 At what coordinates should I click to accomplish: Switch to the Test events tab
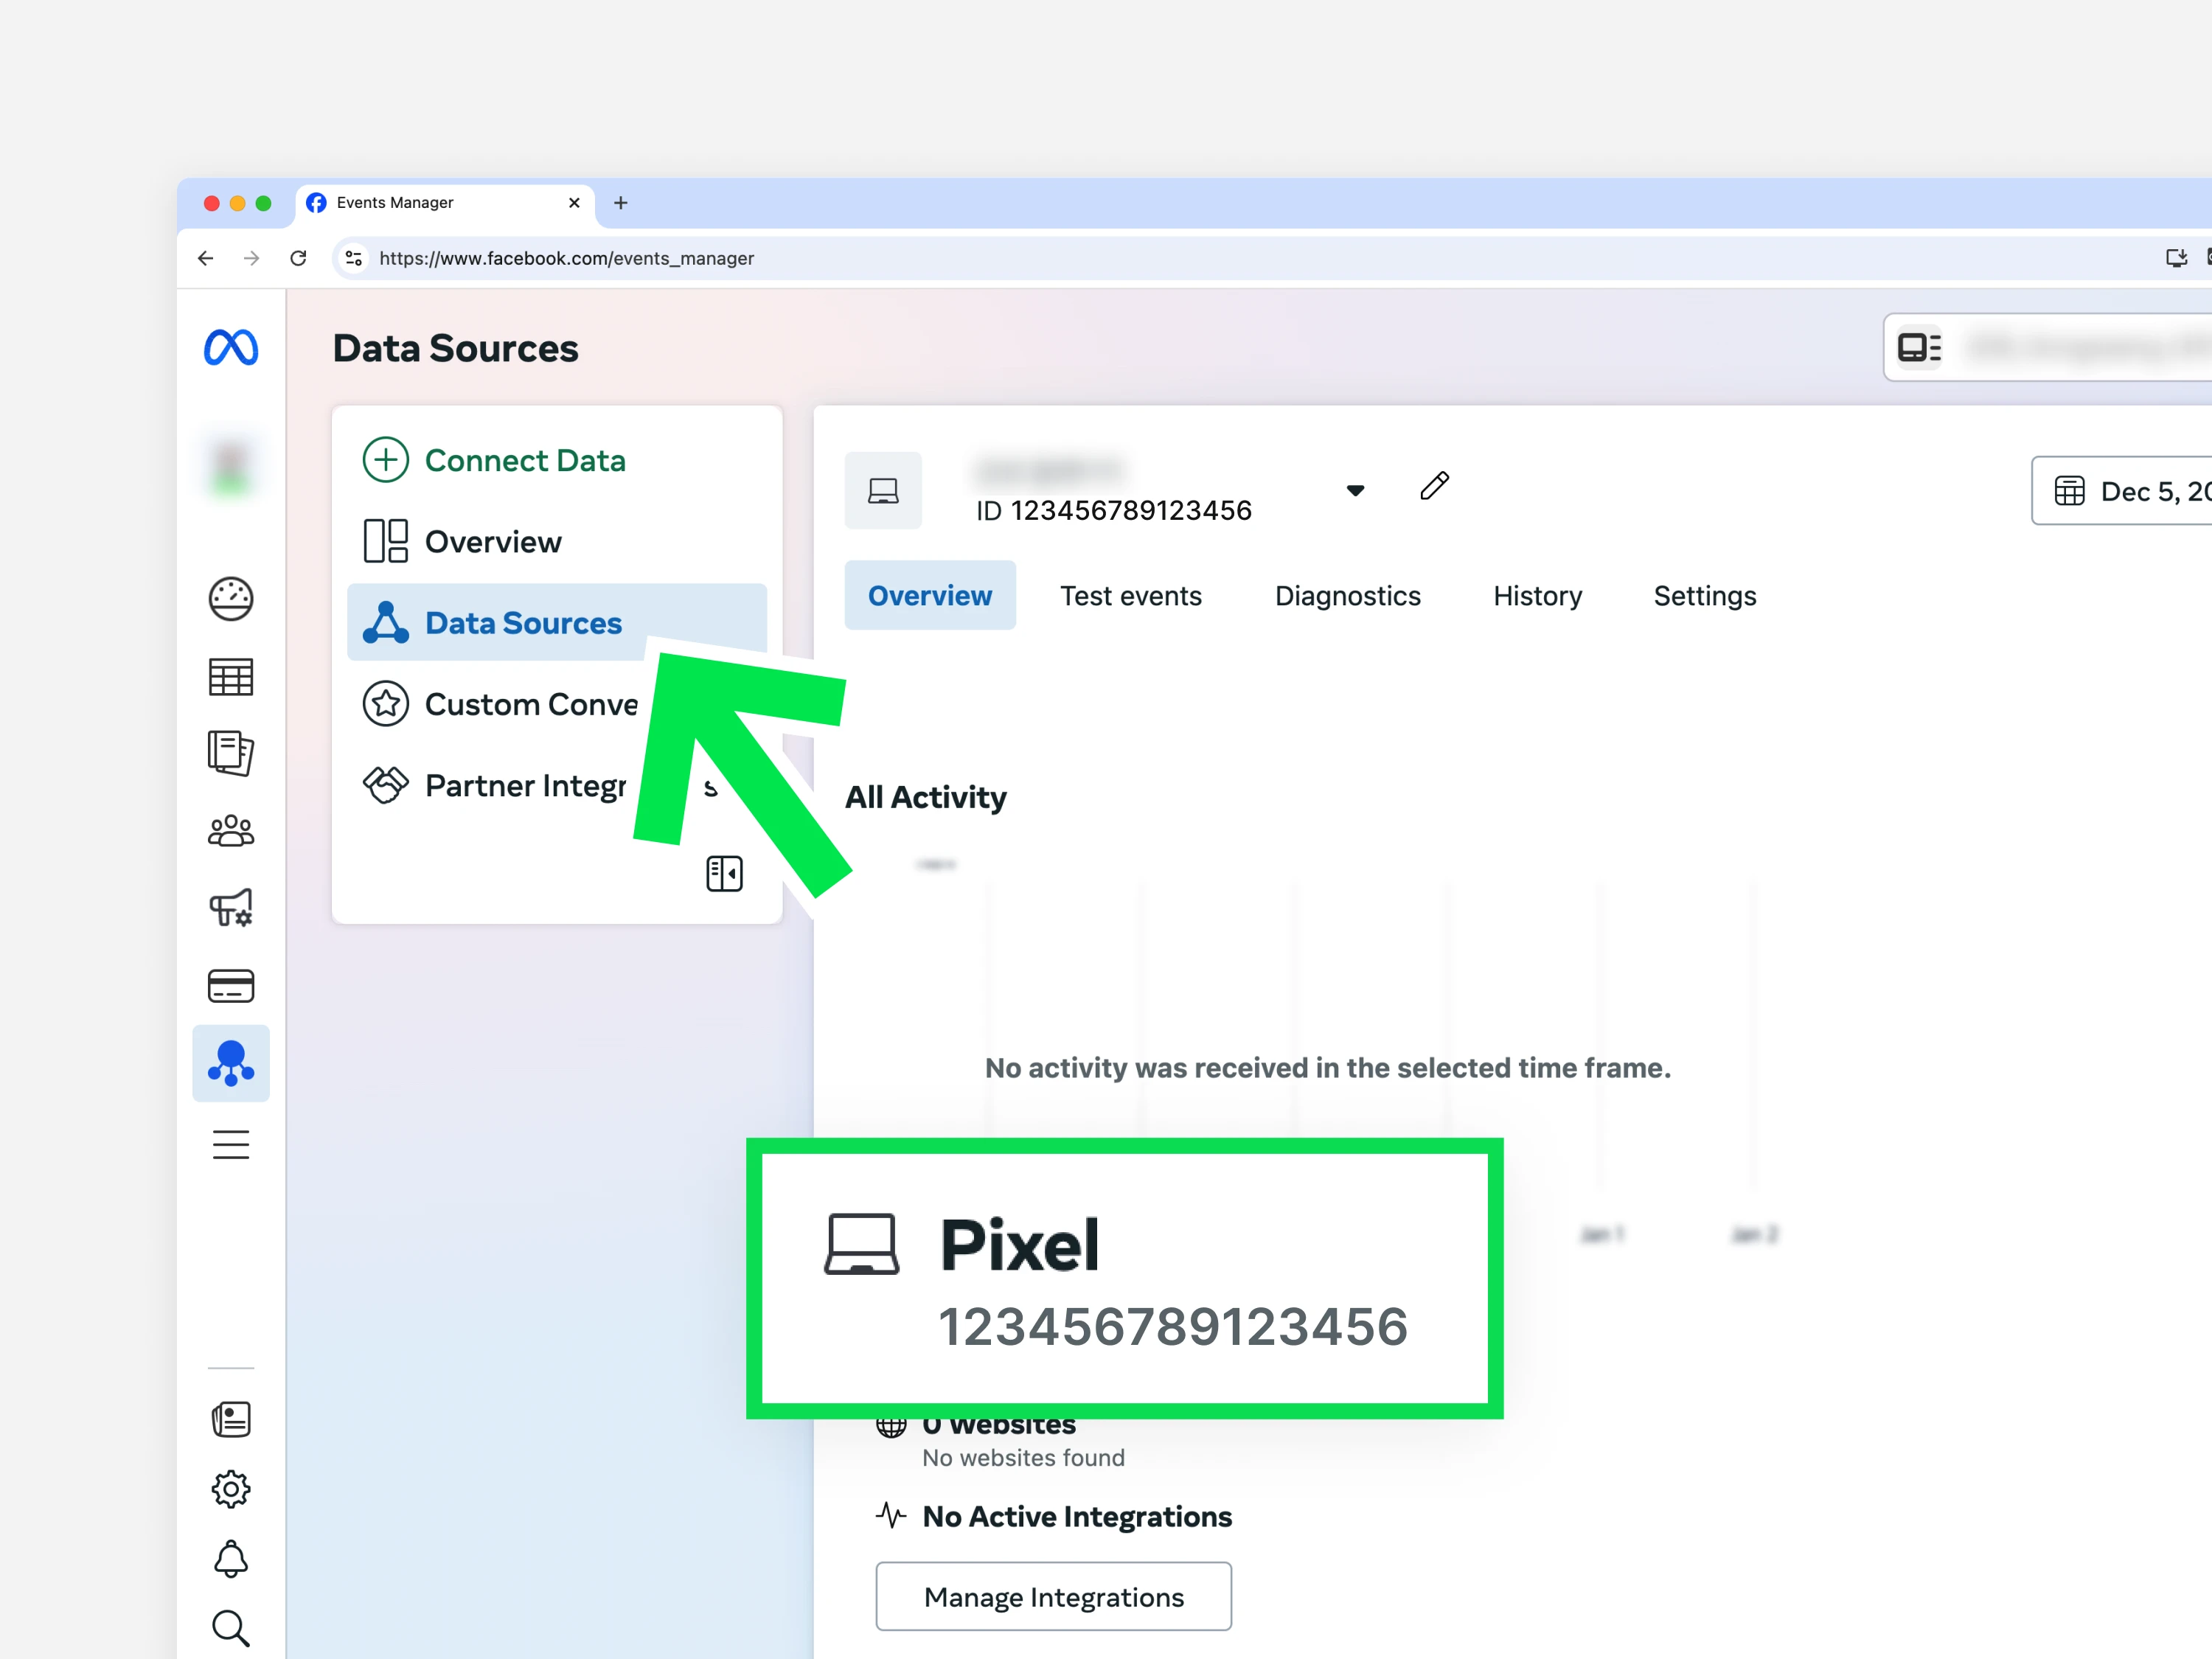click(1131, 596)
